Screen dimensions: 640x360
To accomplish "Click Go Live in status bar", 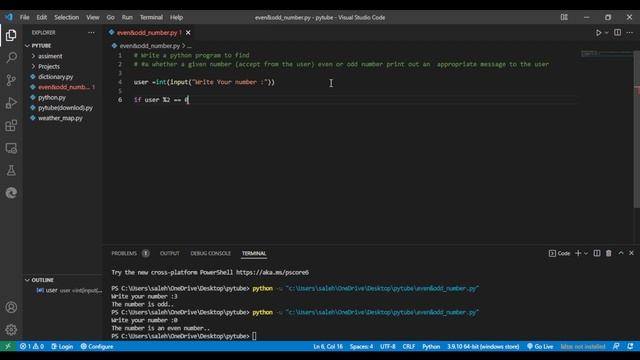I will click(x=540, y=347).
